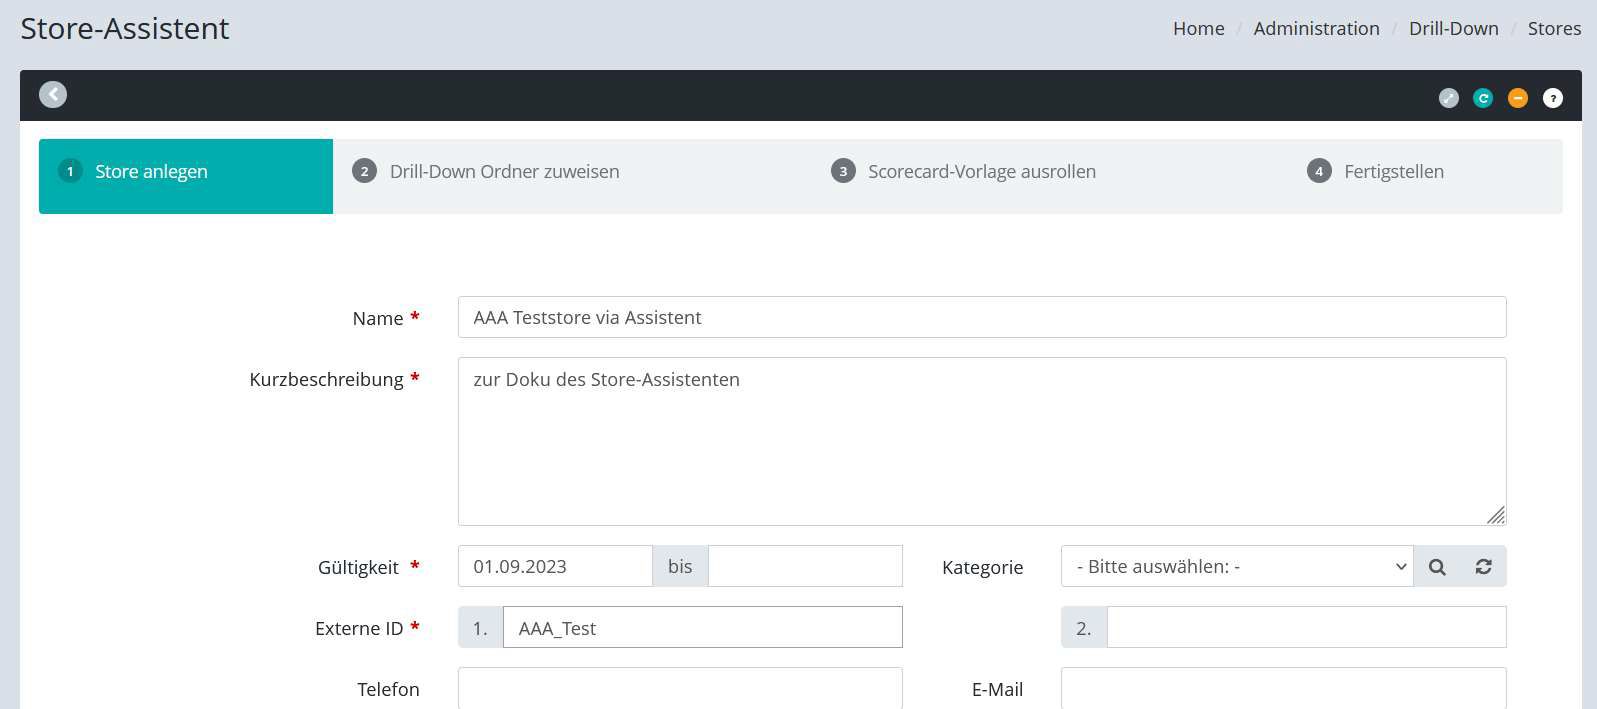
Task: Click into the E-Mail input field
Action: [x=1283, y=688]
